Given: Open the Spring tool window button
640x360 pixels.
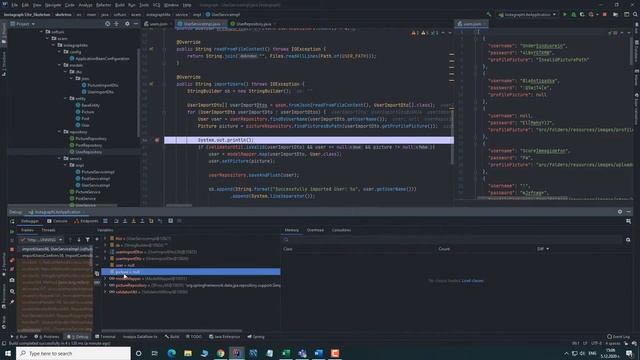Looking at the screenshot, I should [x=256, y=337].
